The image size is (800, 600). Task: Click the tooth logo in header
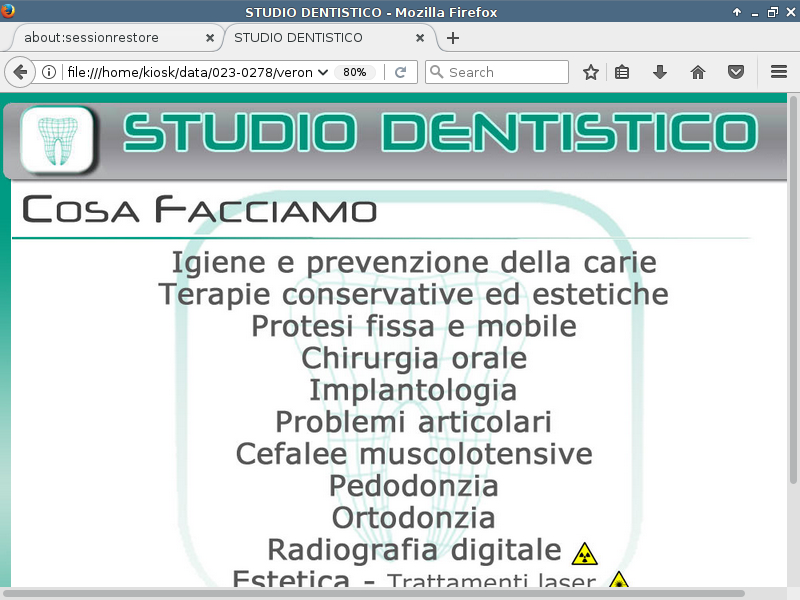coord(57,140)
